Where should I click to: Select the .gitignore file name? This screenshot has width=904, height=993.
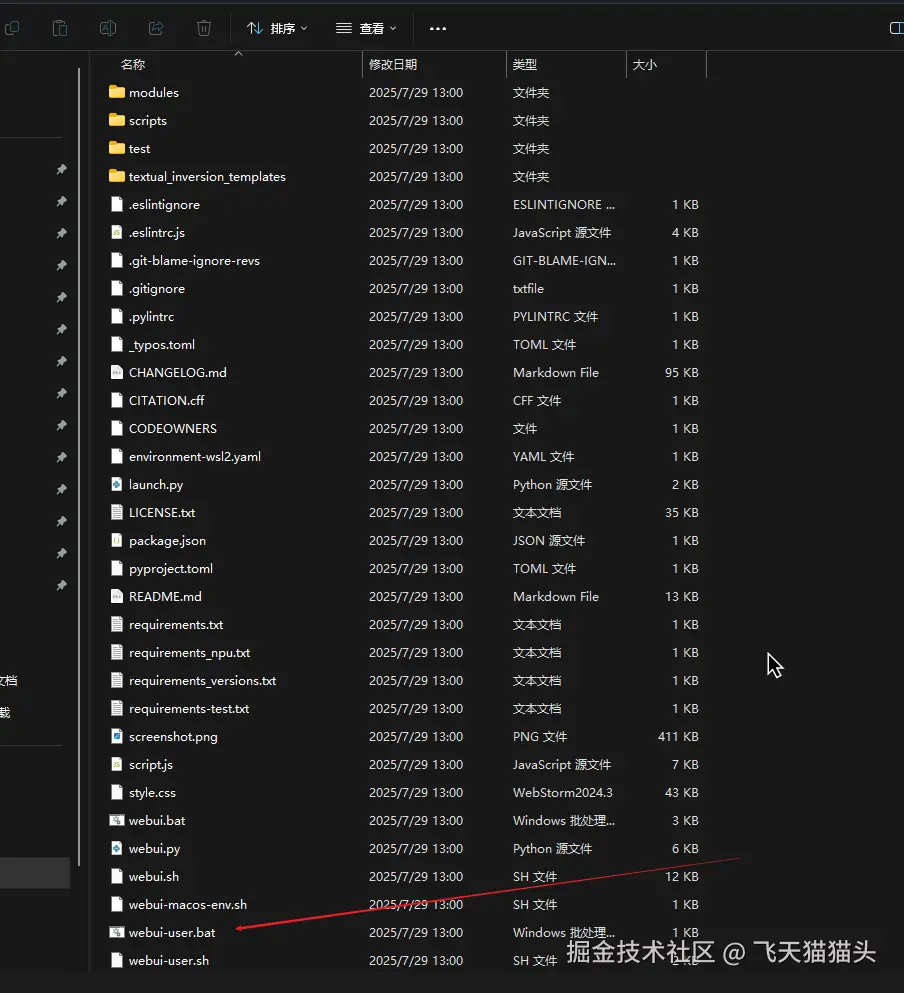tap(156, 289)
